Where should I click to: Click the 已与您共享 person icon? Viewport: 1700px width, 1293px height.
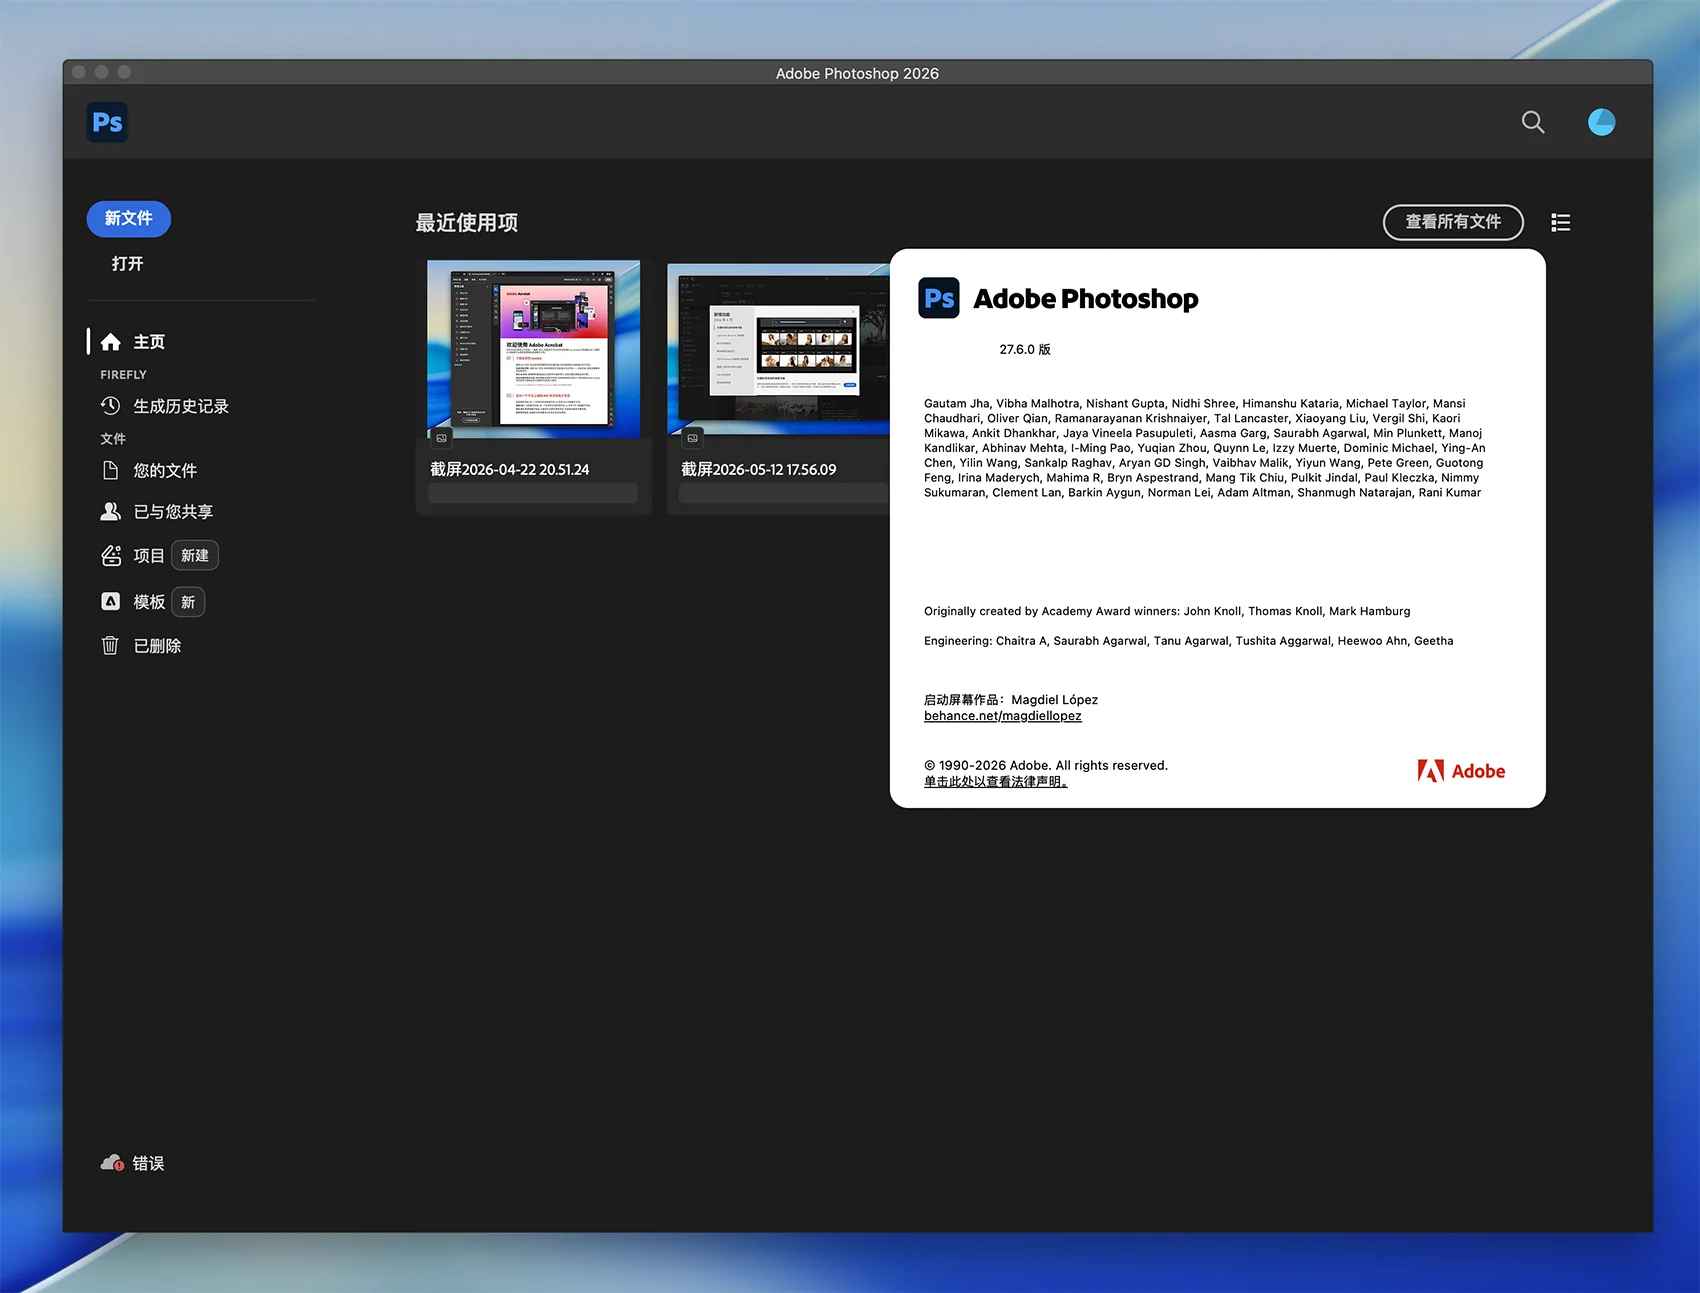(x=110, y=511)
